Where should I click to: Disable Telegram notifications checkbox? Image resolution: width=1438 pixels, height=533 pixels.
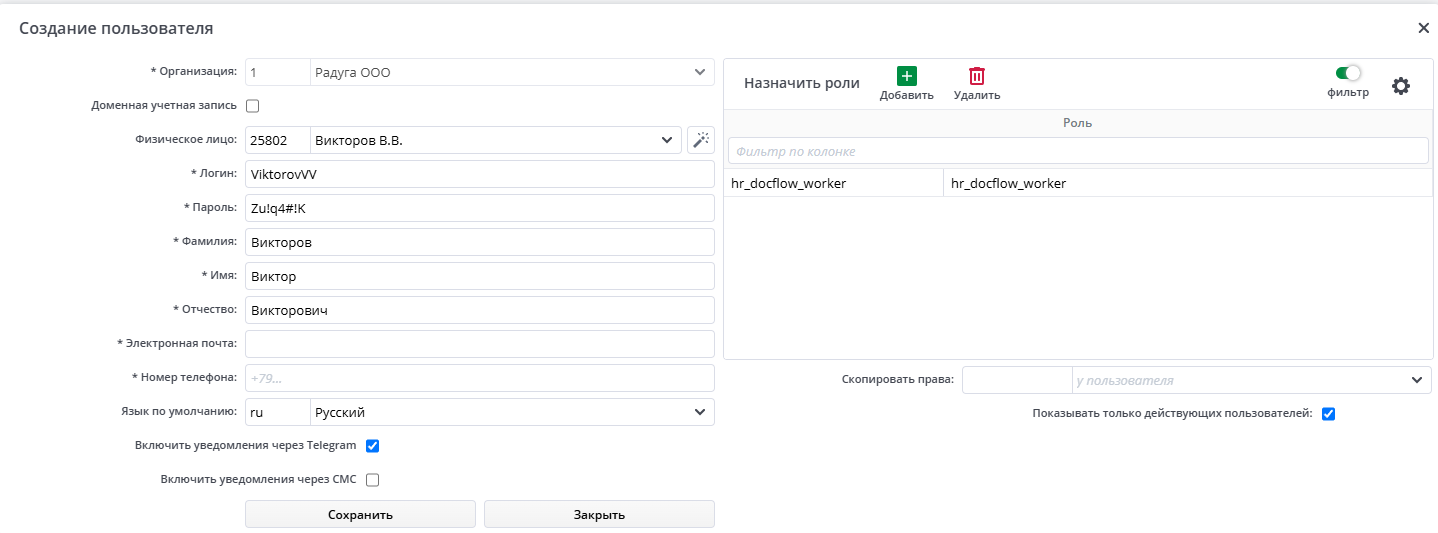click(x=373, y=445)
